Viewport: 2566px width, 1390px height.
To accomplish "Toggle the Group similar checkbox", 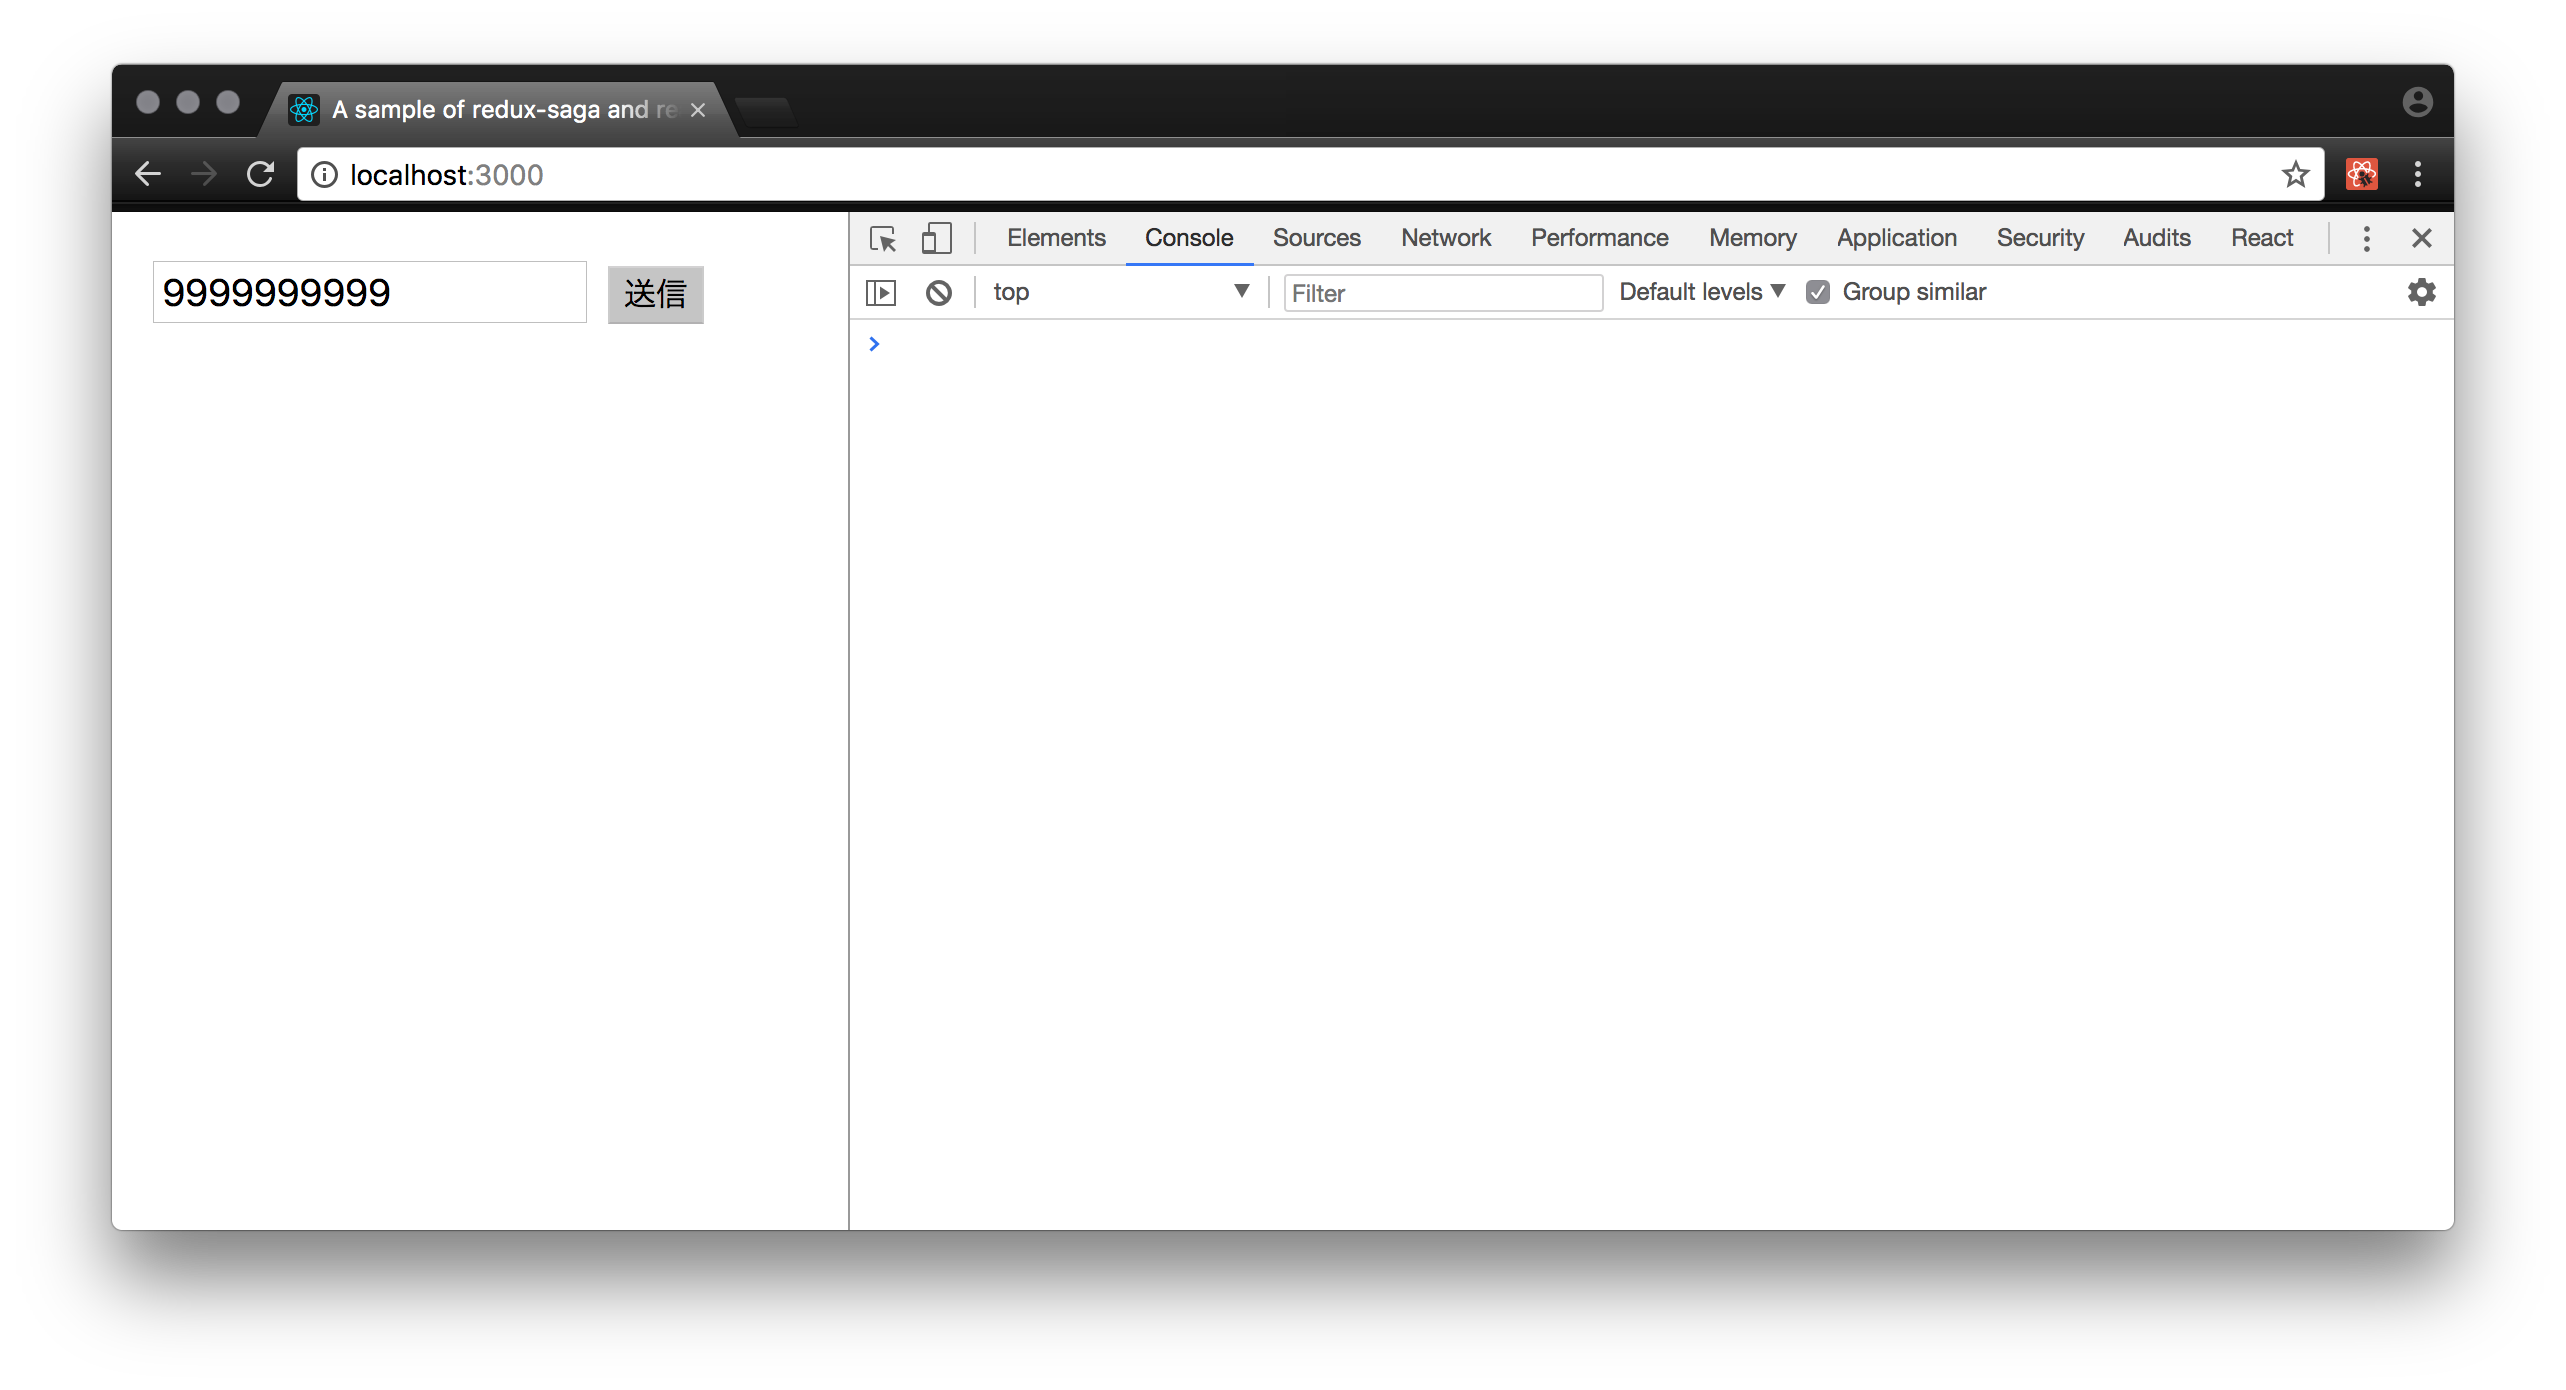I will pos(1818,291).
